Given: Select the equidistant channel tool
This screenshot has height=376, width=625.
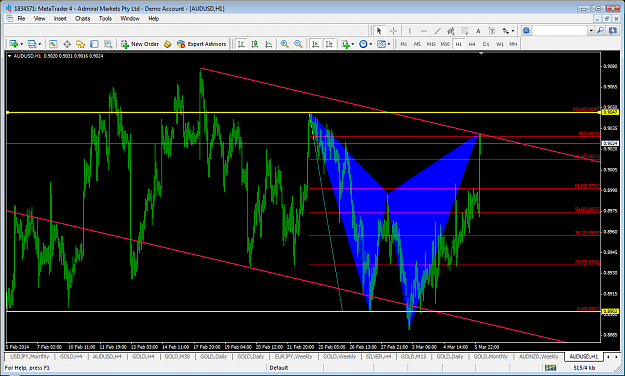Looking at the screenshot, I should [451, 31].
